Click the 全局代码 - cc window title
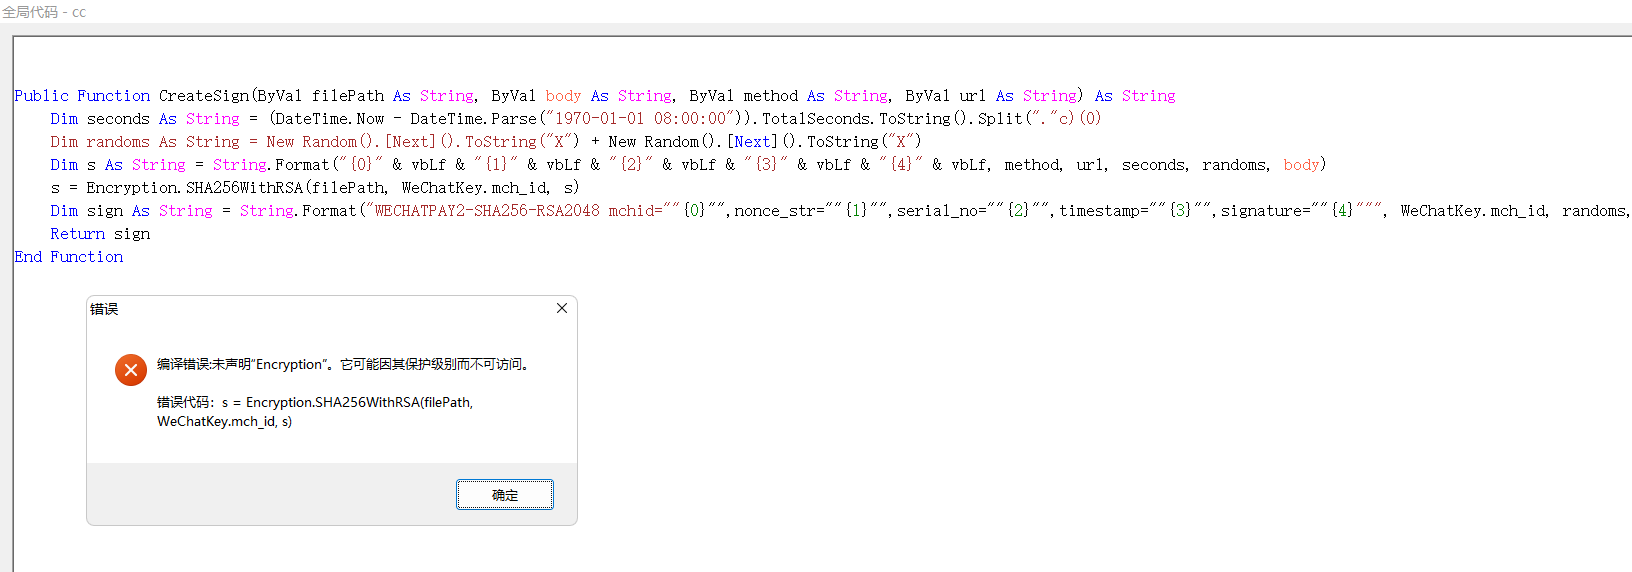Image resolution: width=1632 pixels, height=572 pixels. (44, 12)
